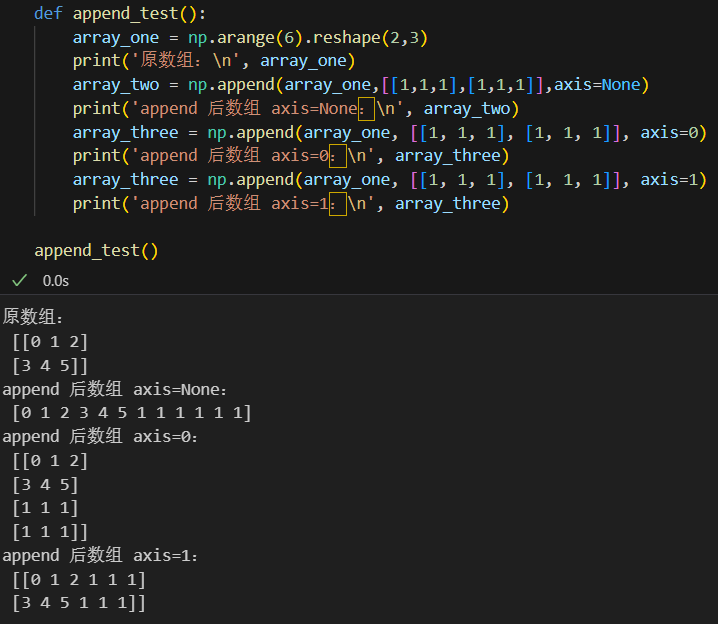Click the print line with 'axis=1:' string
The image size is (718, 624).
(x=291, y=204)
